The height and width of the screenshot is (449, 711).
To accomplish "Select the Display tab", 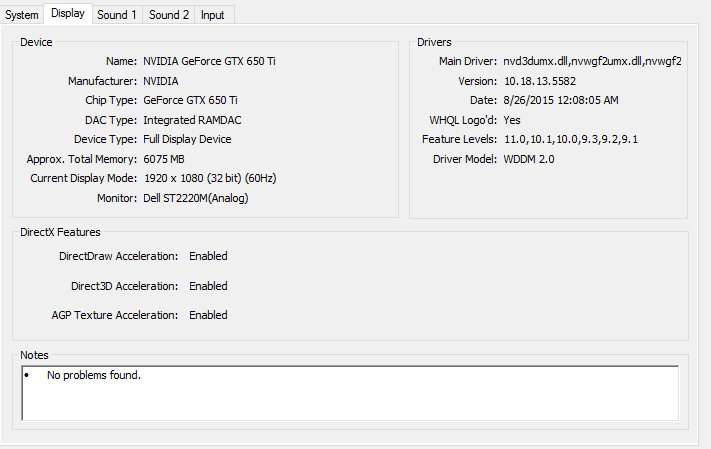I will (68, 13).
